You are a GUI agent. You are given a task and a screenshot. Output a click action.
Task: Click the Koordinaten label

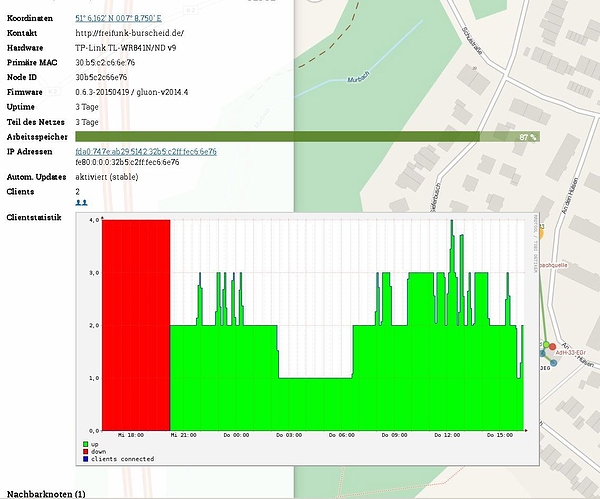tap(30, 18)
